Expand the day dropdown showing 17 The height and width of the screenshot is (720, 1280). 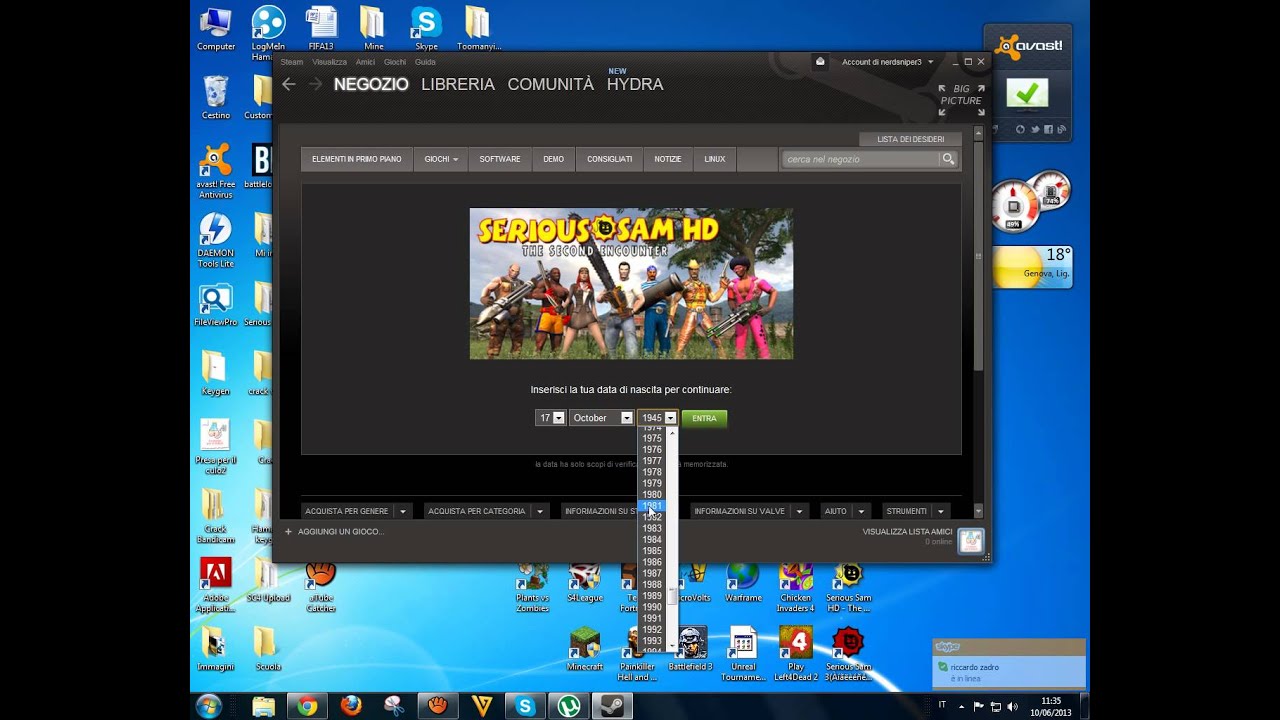pos(558,418)
